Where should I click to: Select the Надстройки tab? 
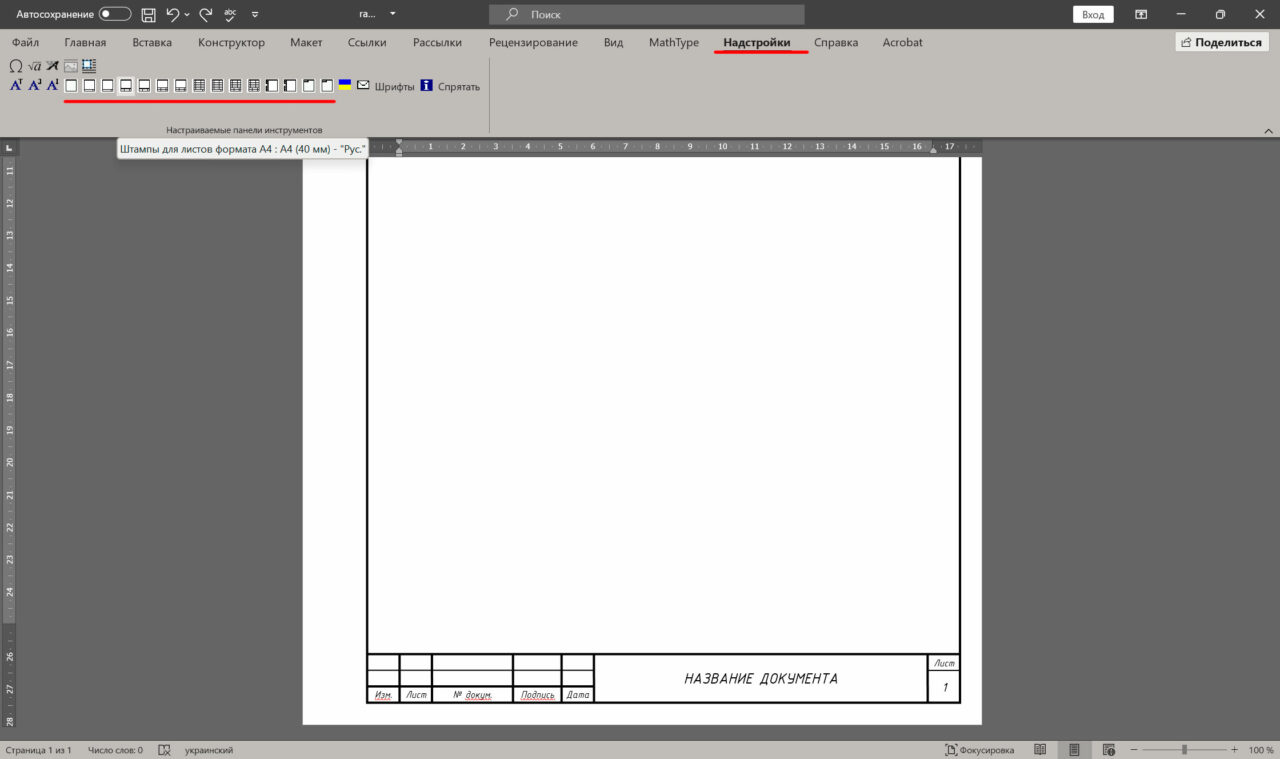pos(757,43)
